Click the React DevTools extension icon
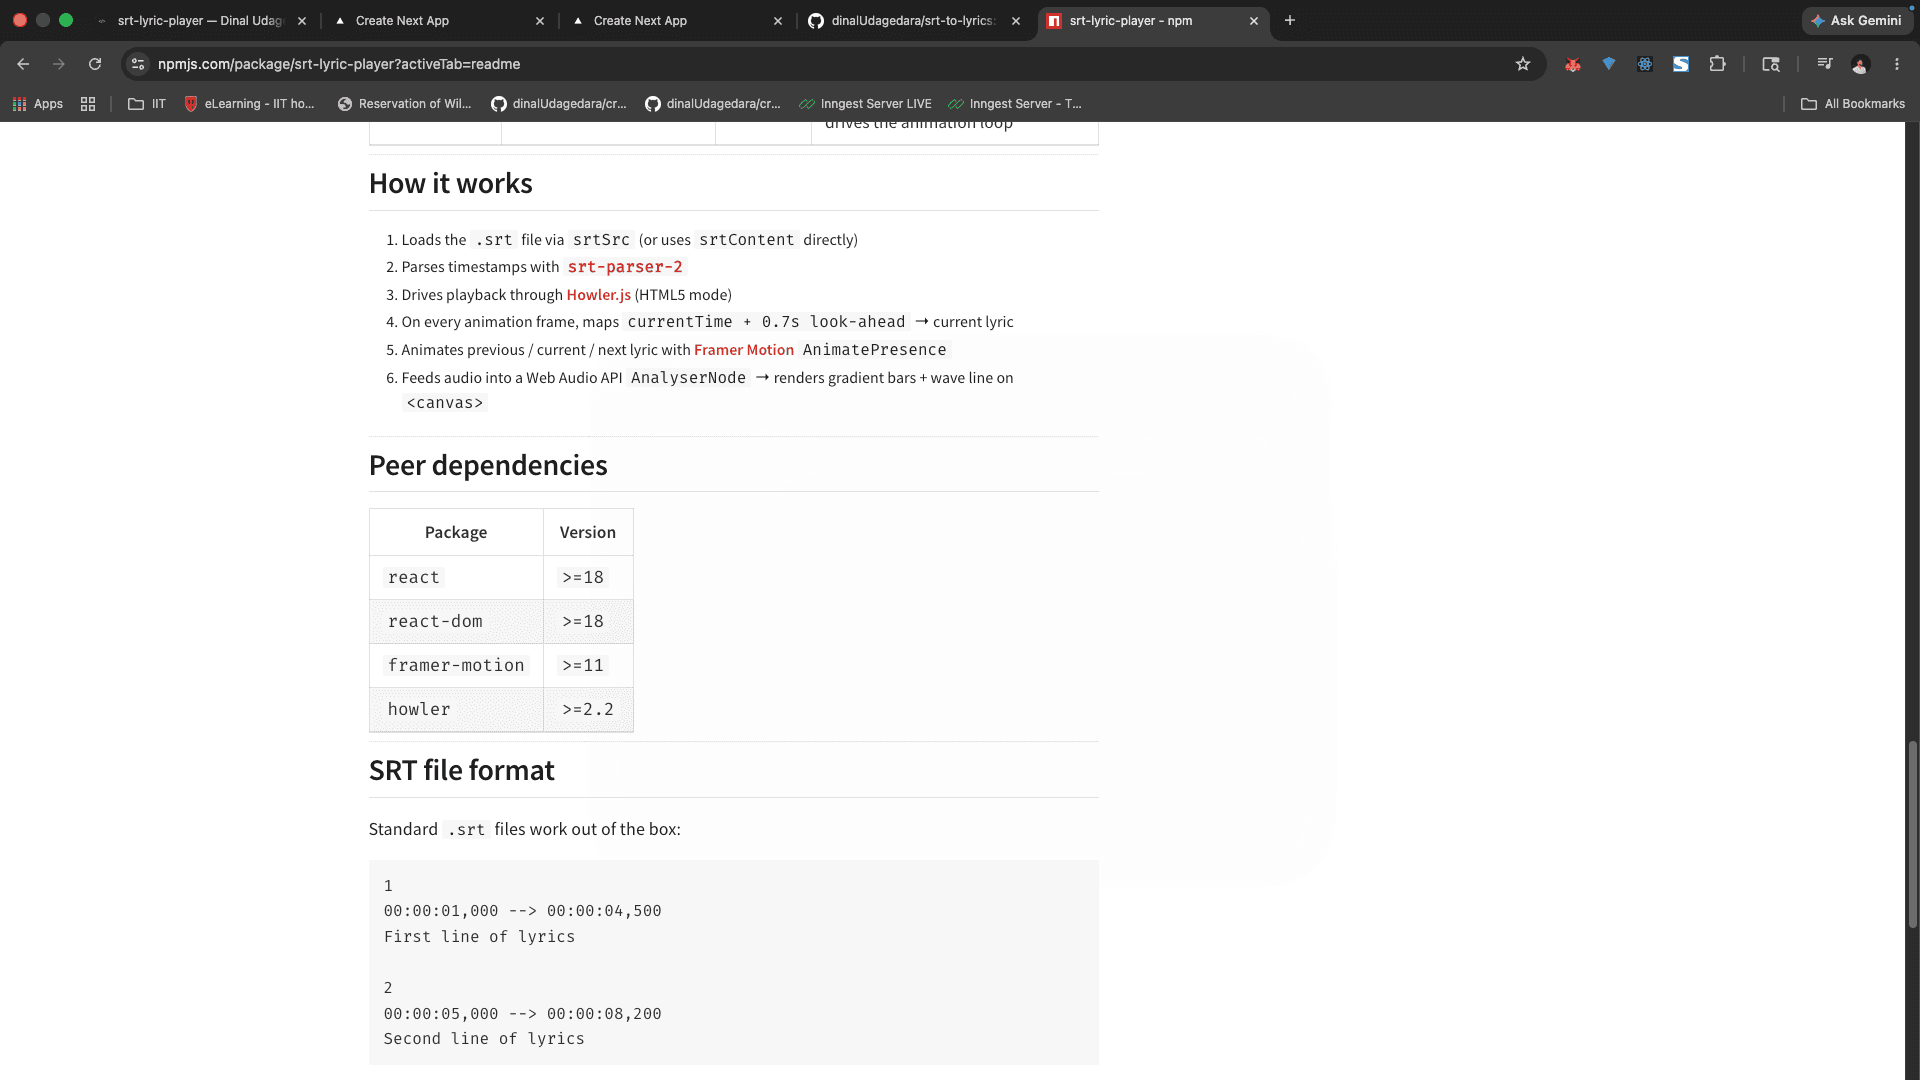This screenshot has height=1080, width=1920. pos(1645,64)
